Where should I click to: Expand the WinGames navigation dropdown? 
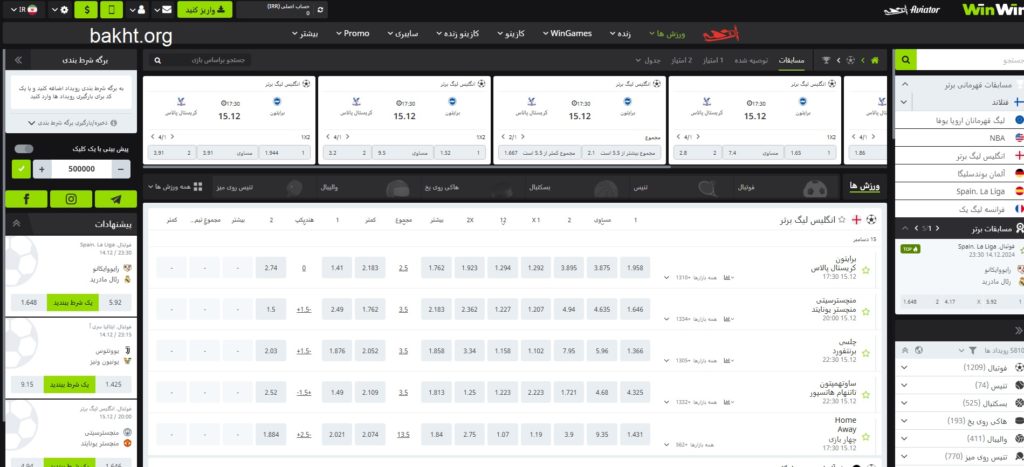point(567,33)
